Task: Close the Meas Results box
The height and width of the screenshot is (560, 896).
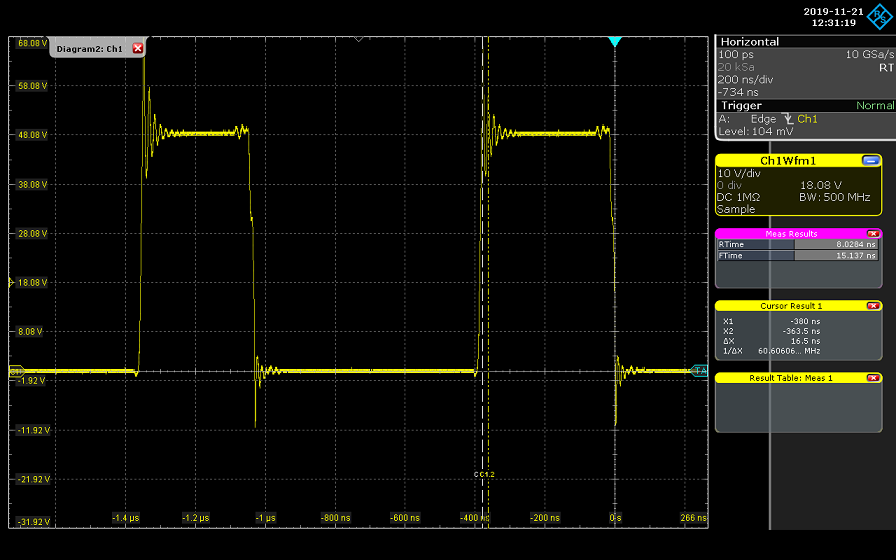Action: click(x=873, y=234)
